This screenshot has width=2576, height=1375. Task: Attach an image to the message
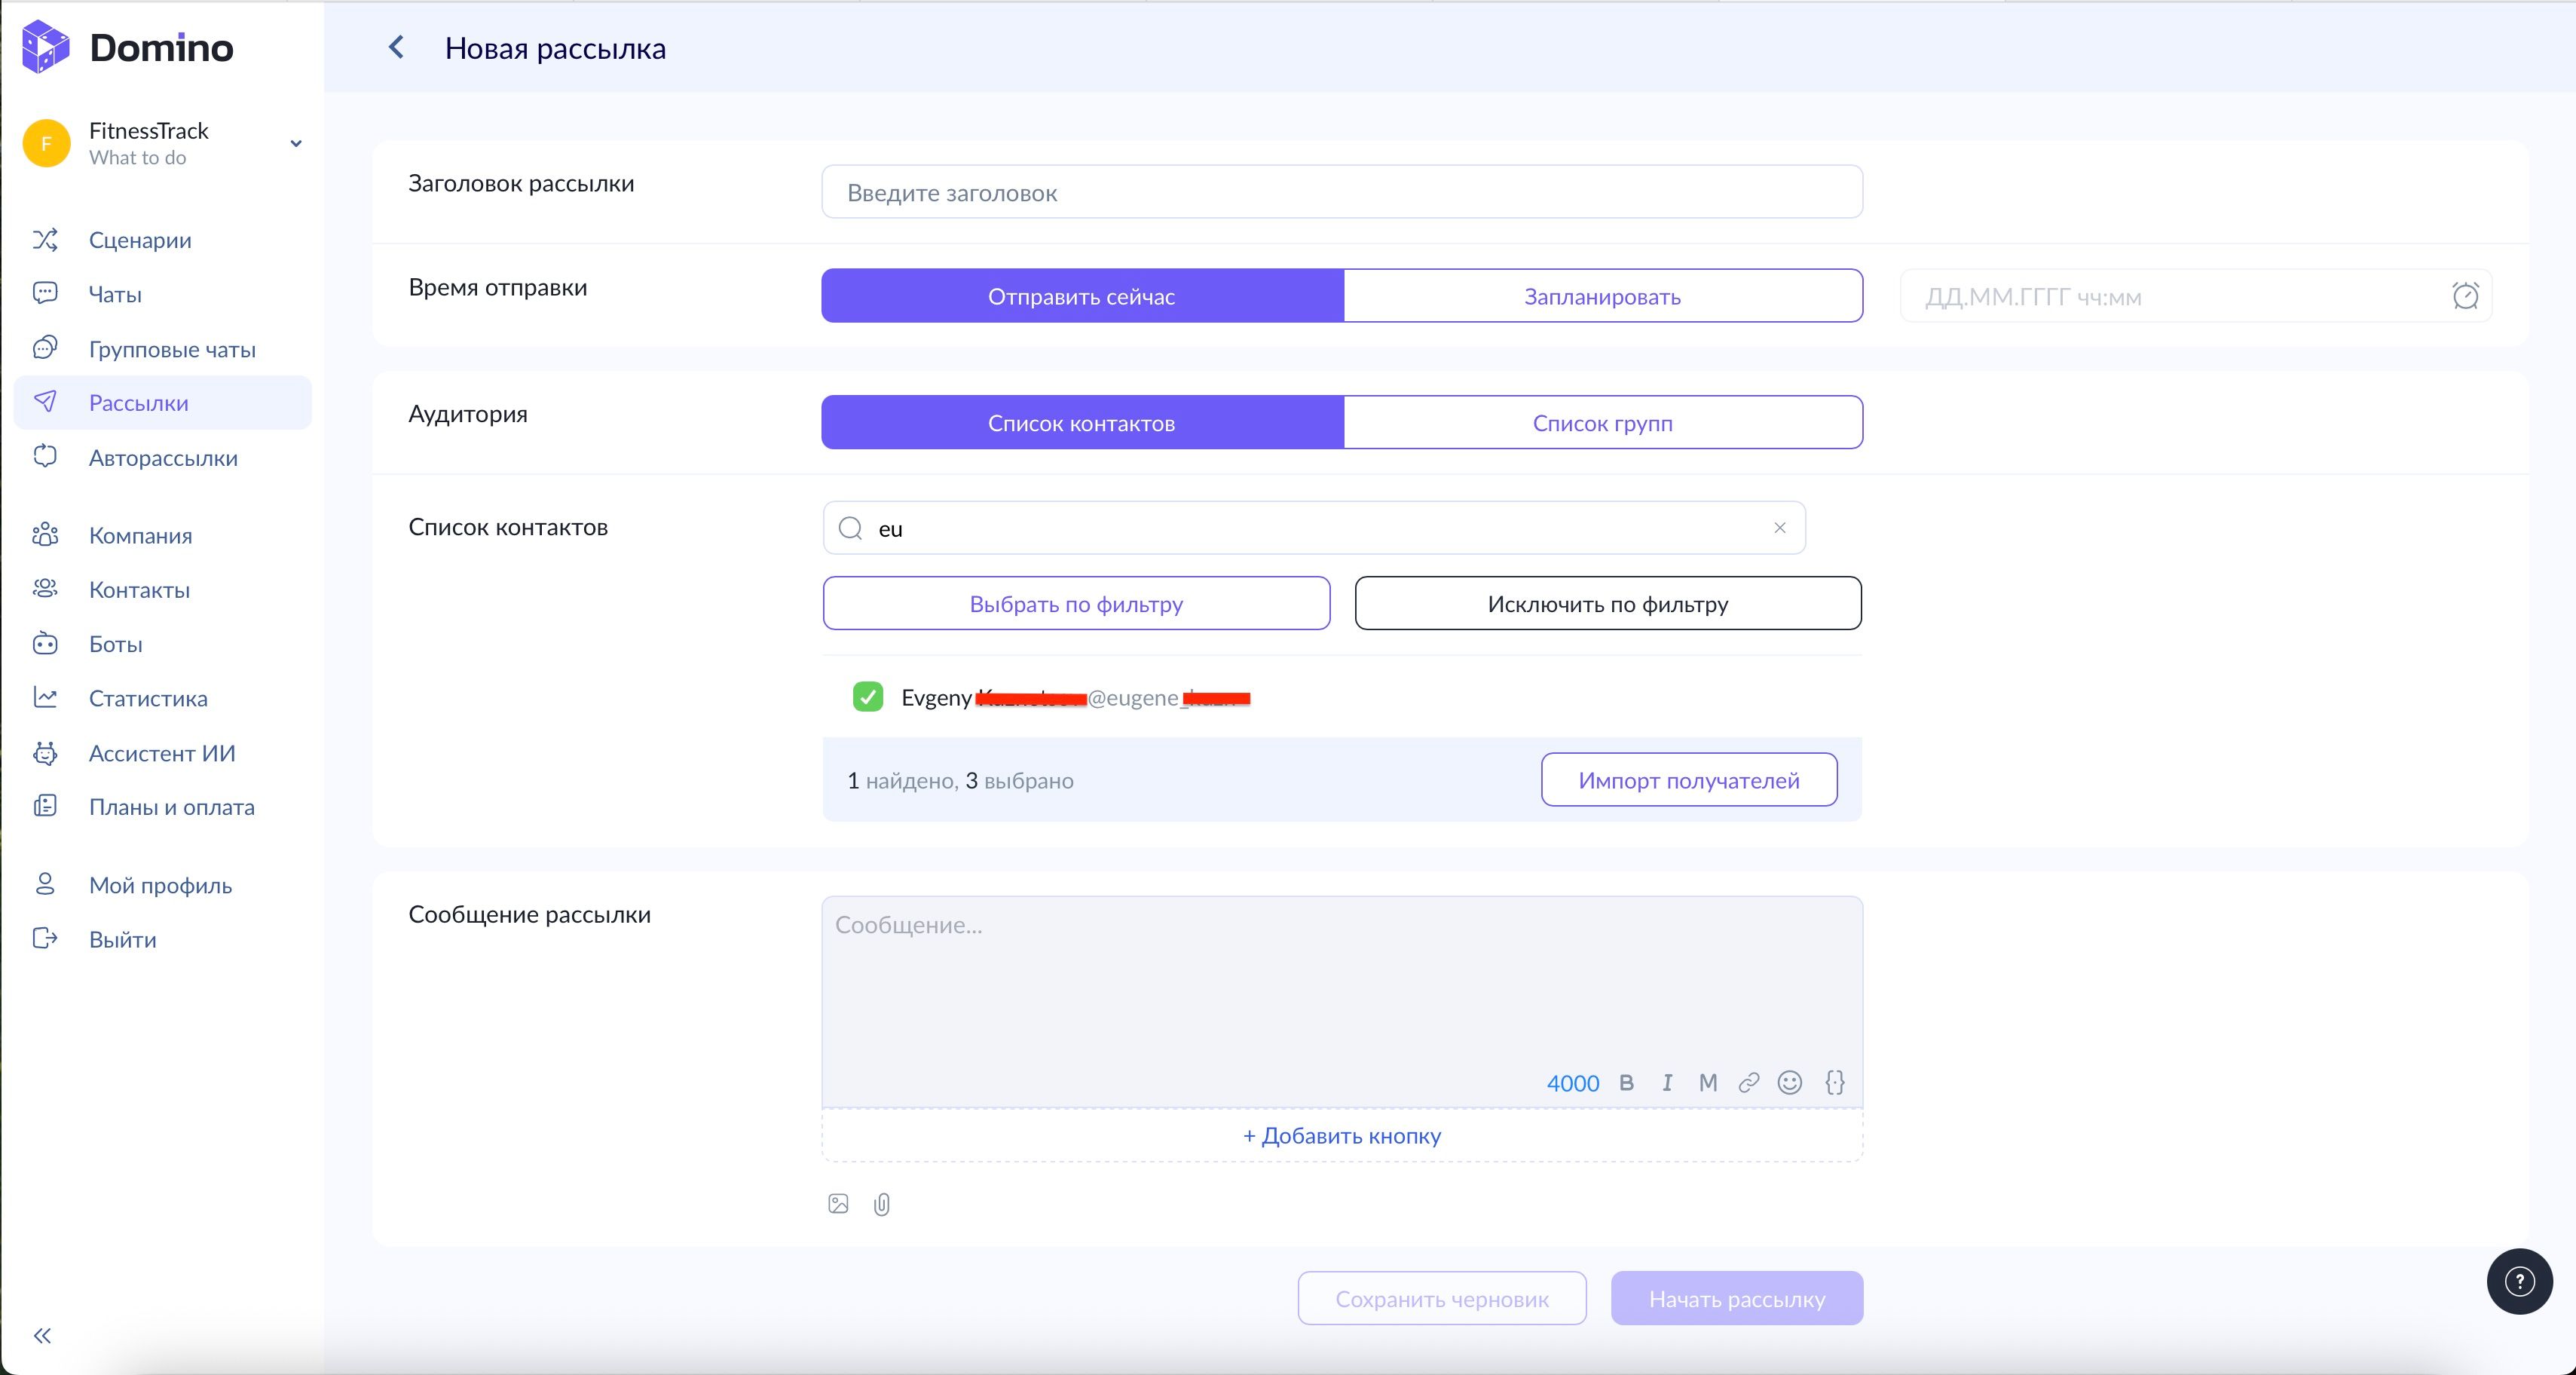click(838, 1204)
